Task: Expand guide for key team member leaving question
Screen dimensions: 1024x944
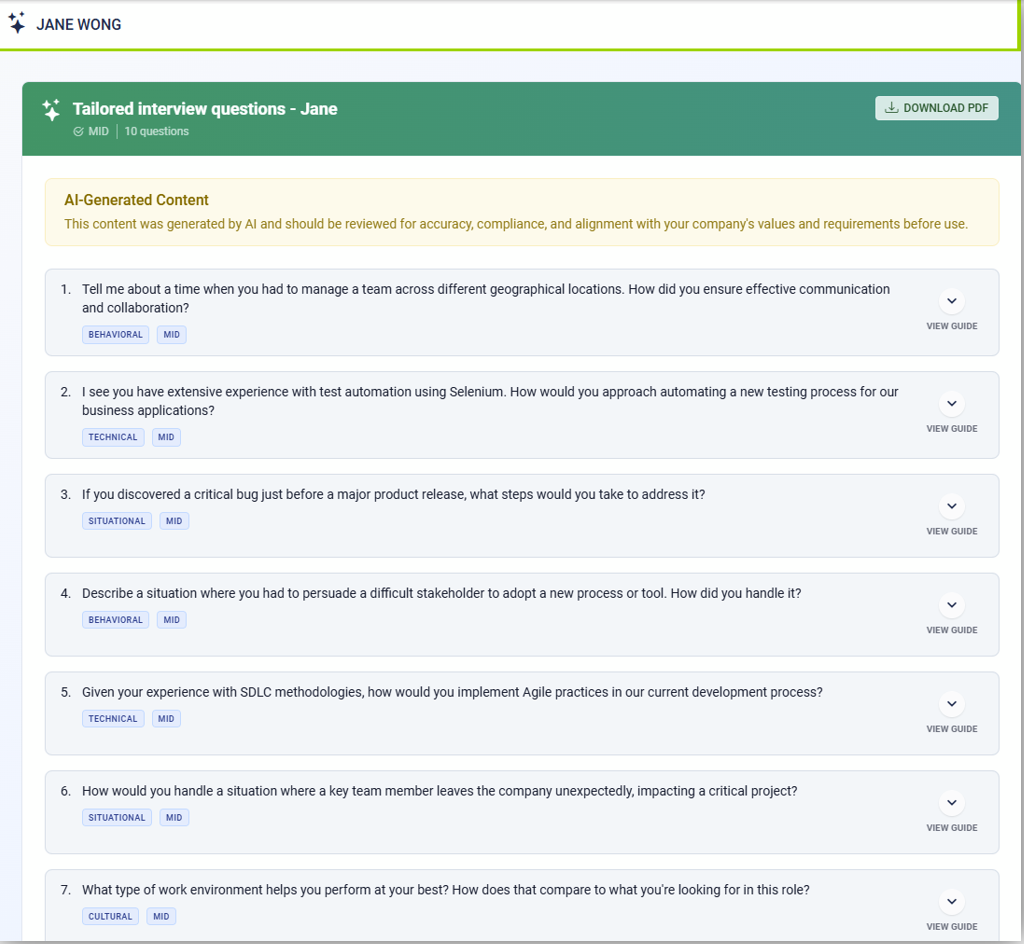Action: tap(951, 803)
